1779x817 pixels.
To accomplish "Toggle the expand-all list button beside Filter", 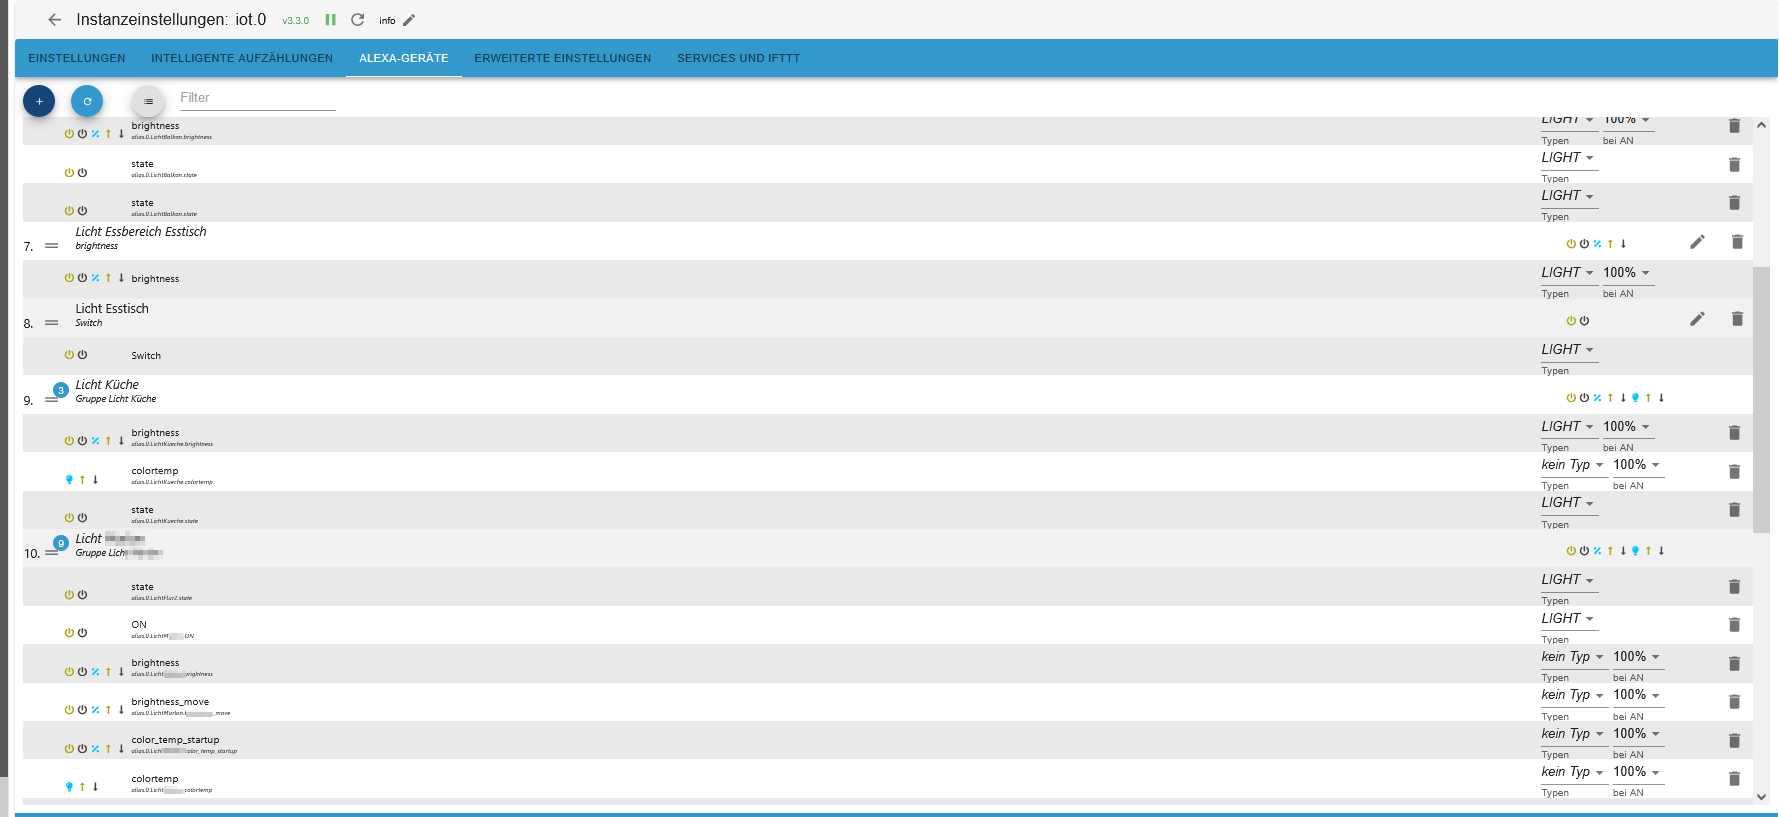I will [x=148, y=101].
